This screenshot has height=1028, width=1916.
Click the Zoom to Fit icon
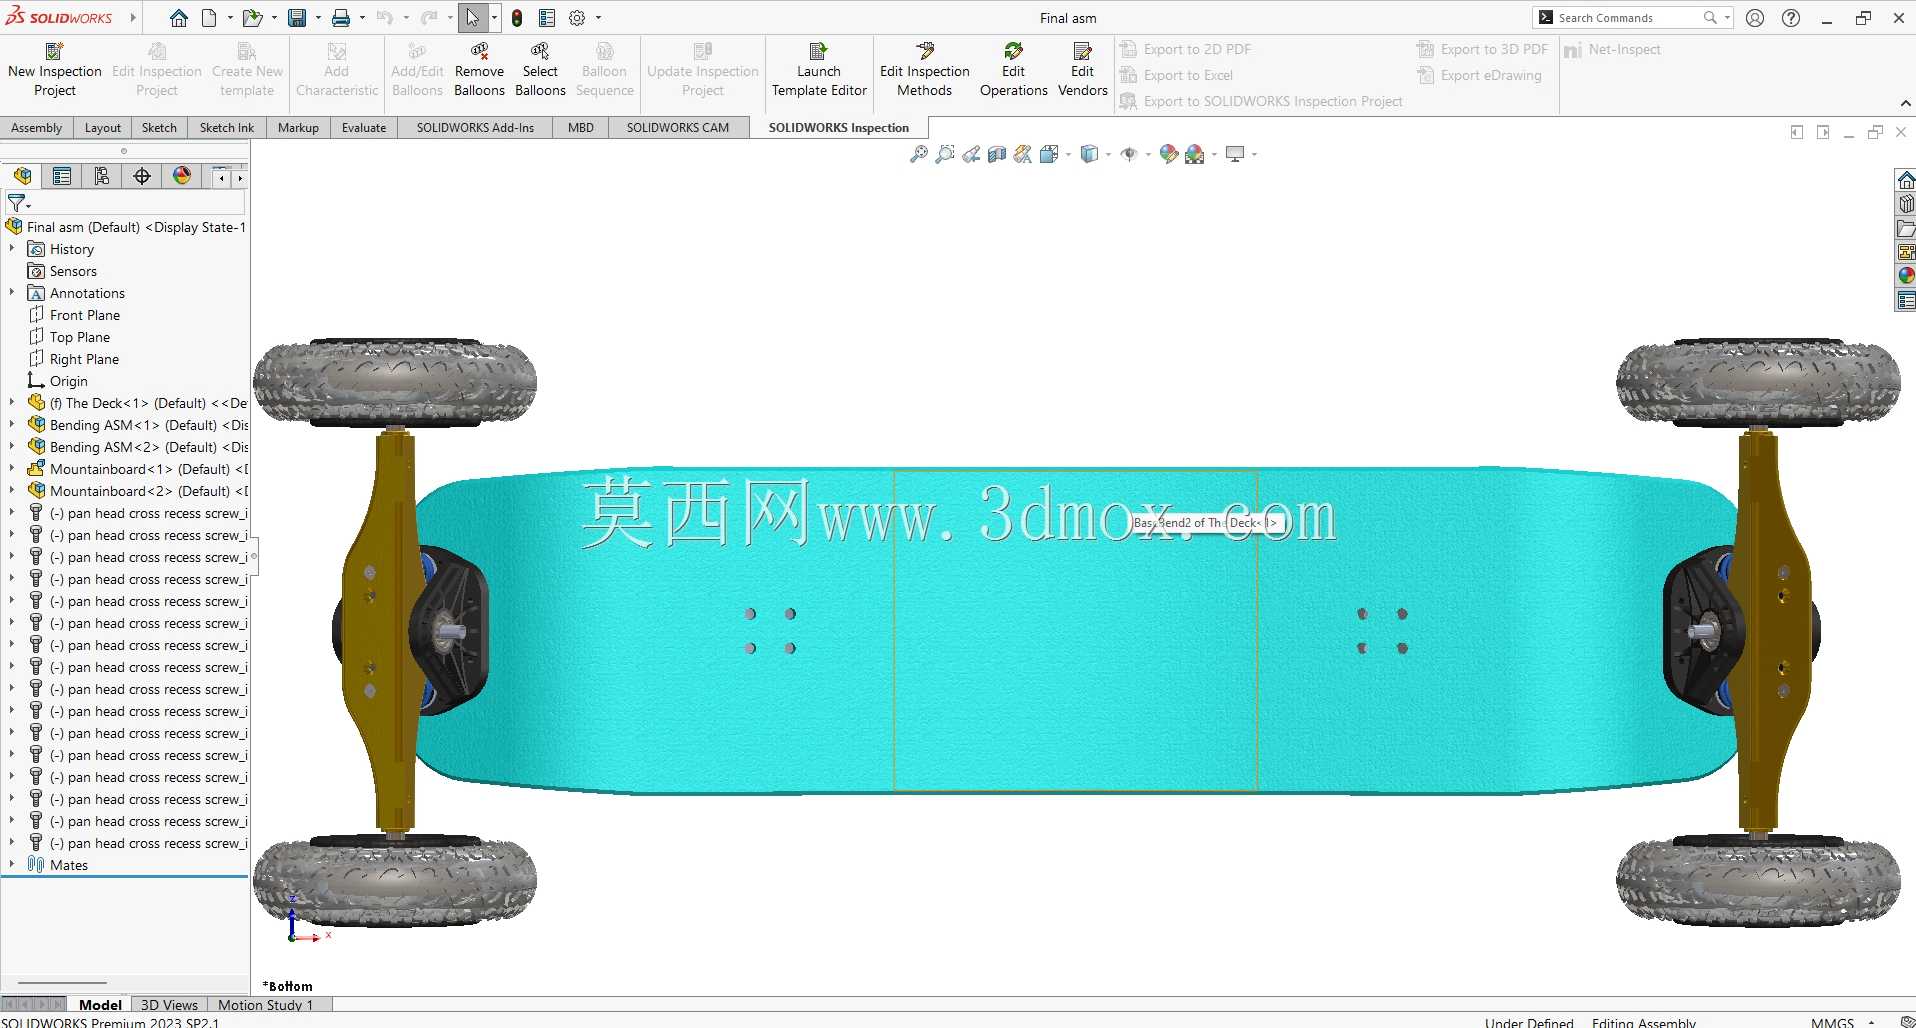click(918, 154)
